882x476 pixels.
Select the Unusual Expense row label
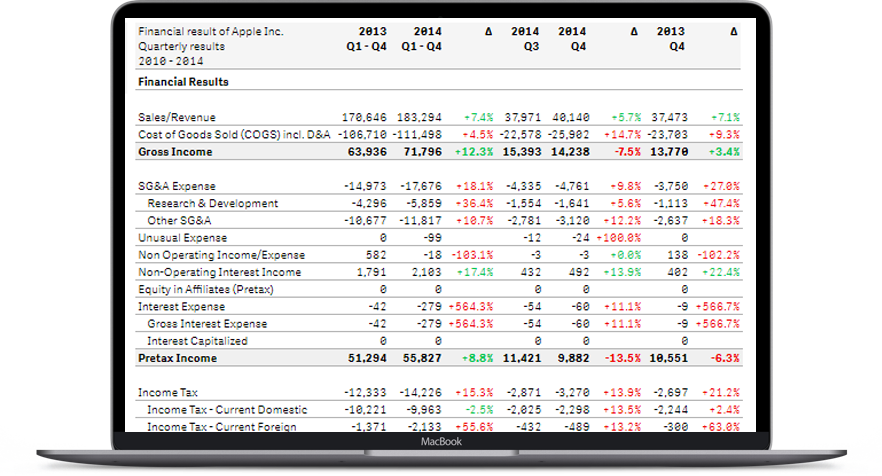tap(182, 237)
